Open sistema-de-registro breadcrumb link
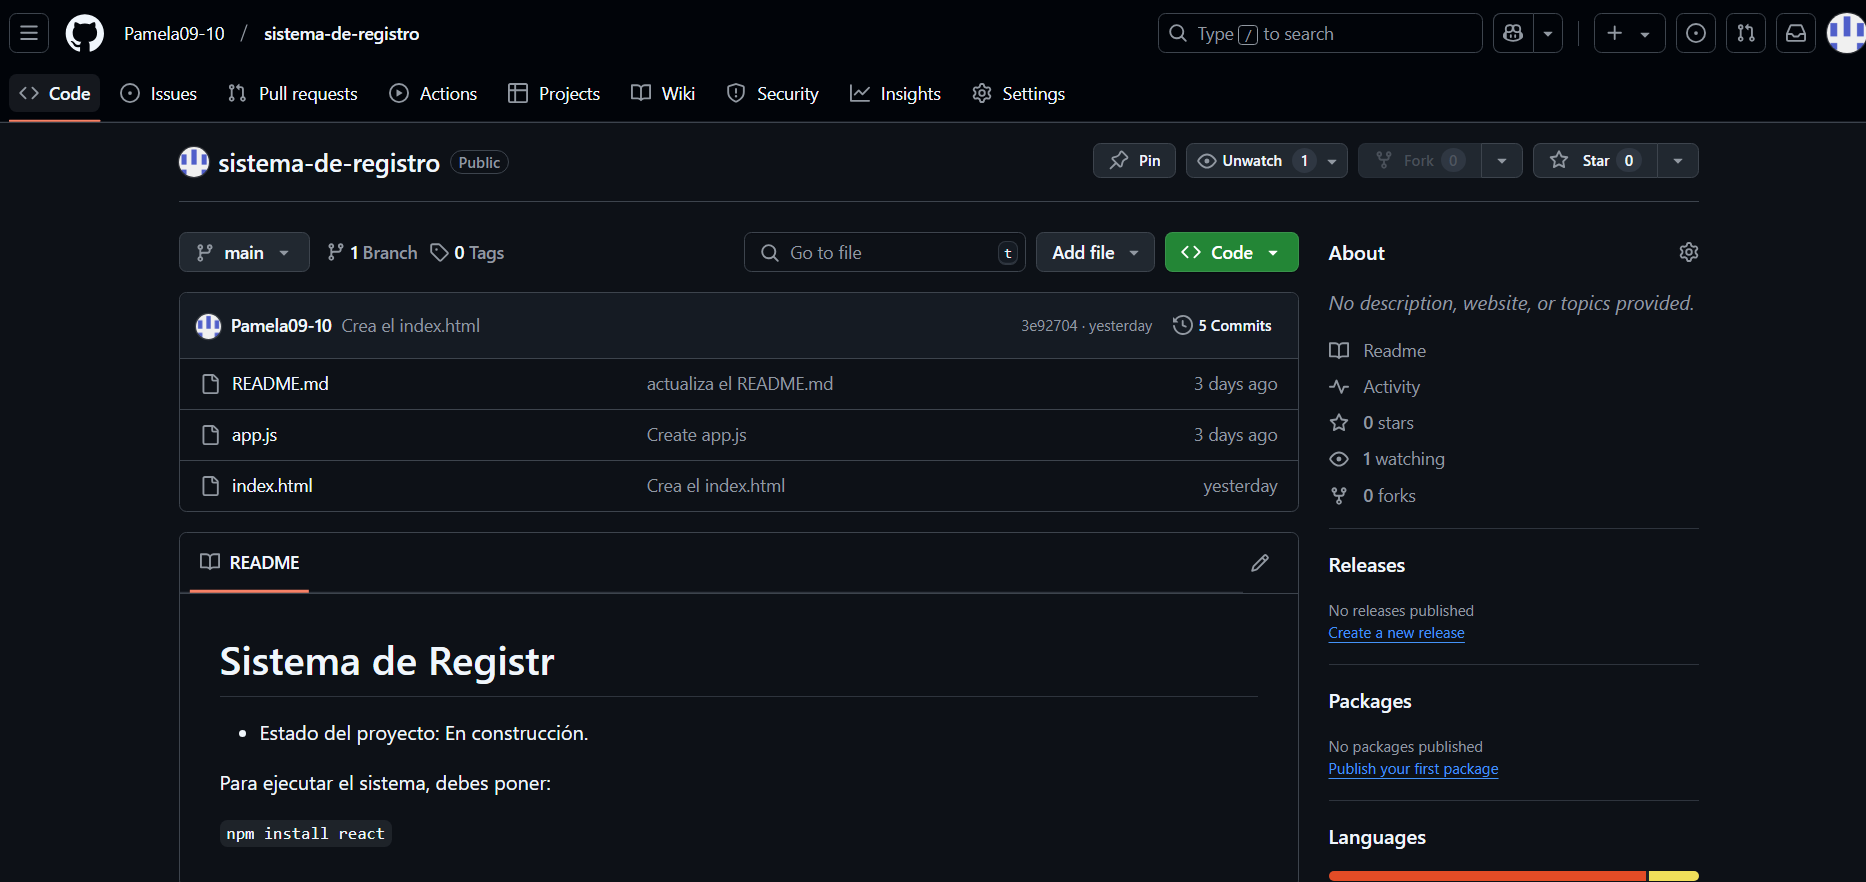Screen dimensions: 1866x882 click(x=341, y=33)
